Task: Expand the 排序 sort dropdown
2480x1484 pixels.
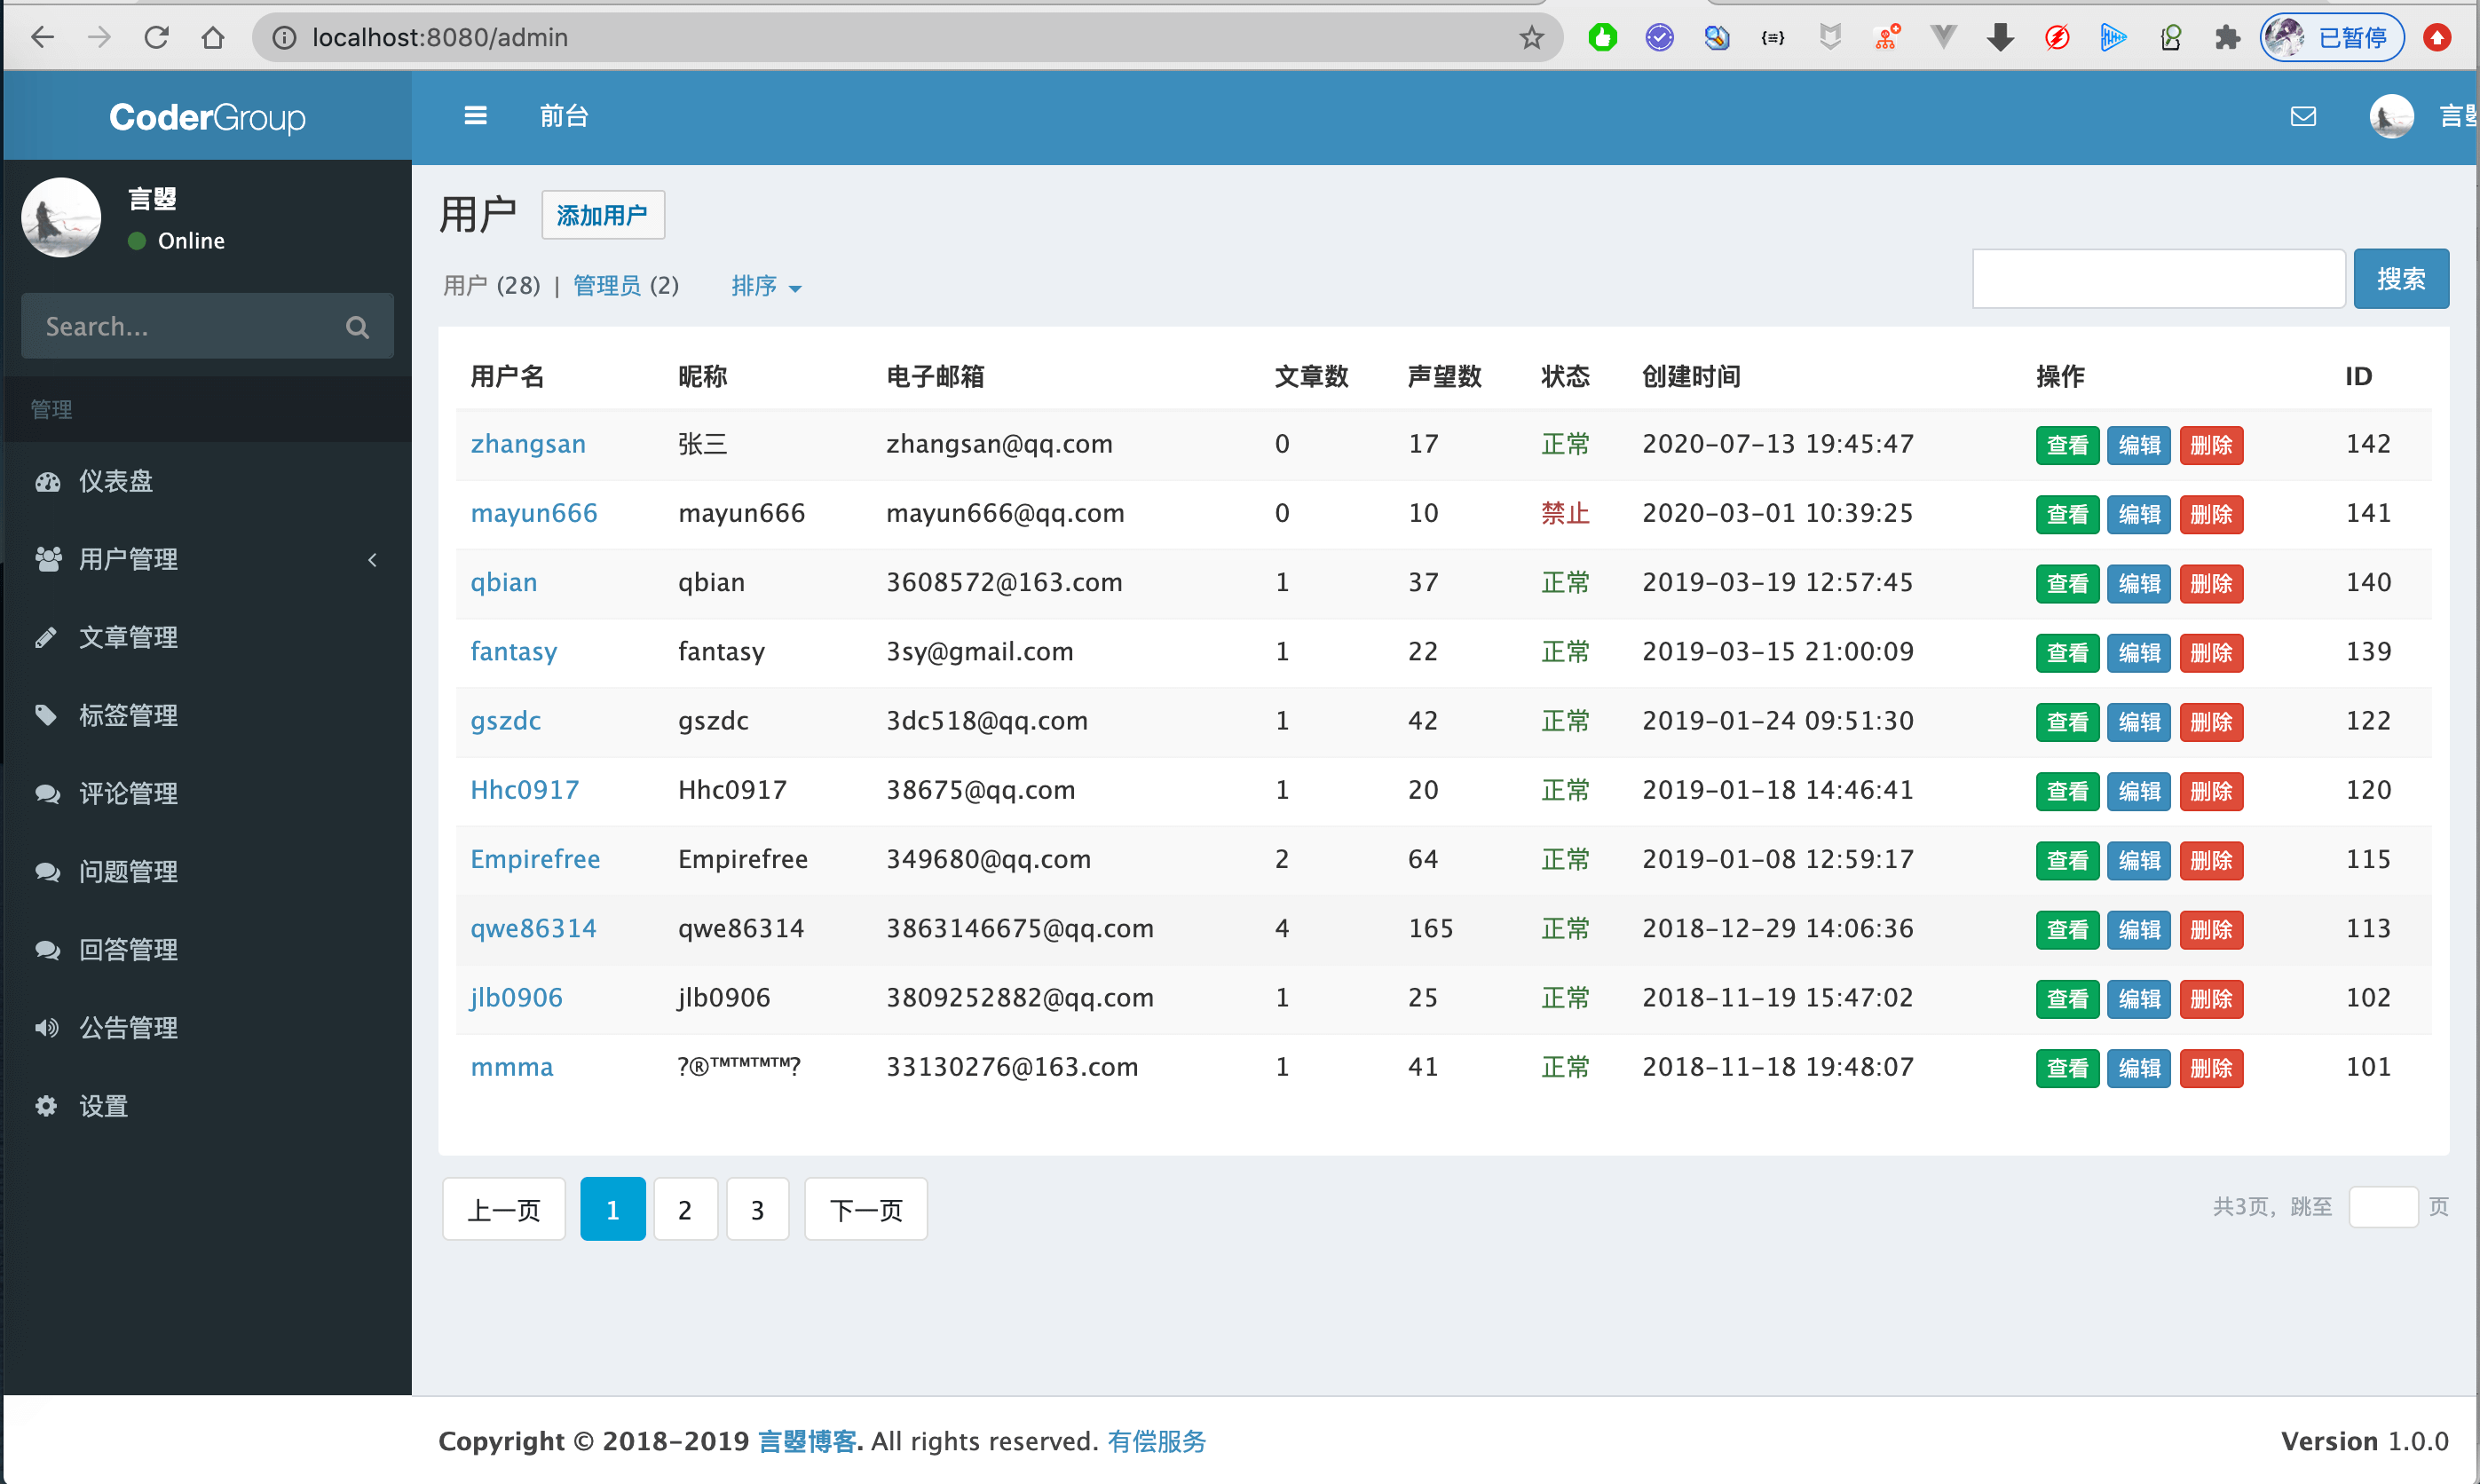Action: 765,286
